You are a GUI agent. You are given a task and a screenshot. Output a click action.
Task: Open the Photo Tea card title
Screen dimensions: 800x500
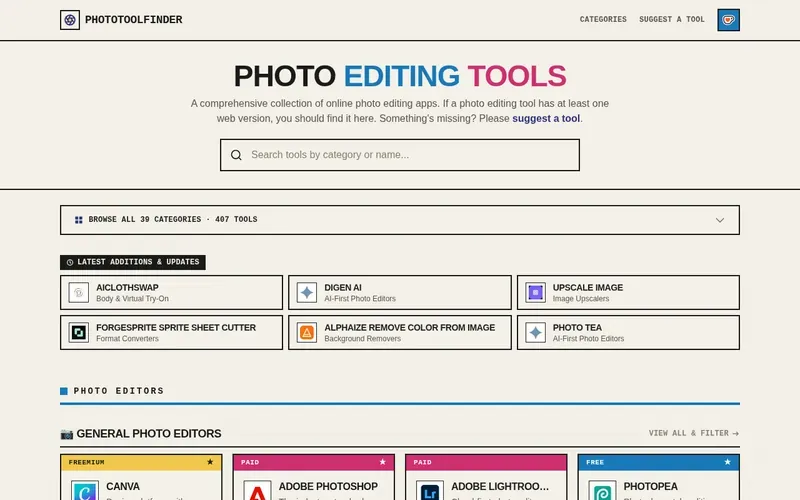click(x=577, y=328)
